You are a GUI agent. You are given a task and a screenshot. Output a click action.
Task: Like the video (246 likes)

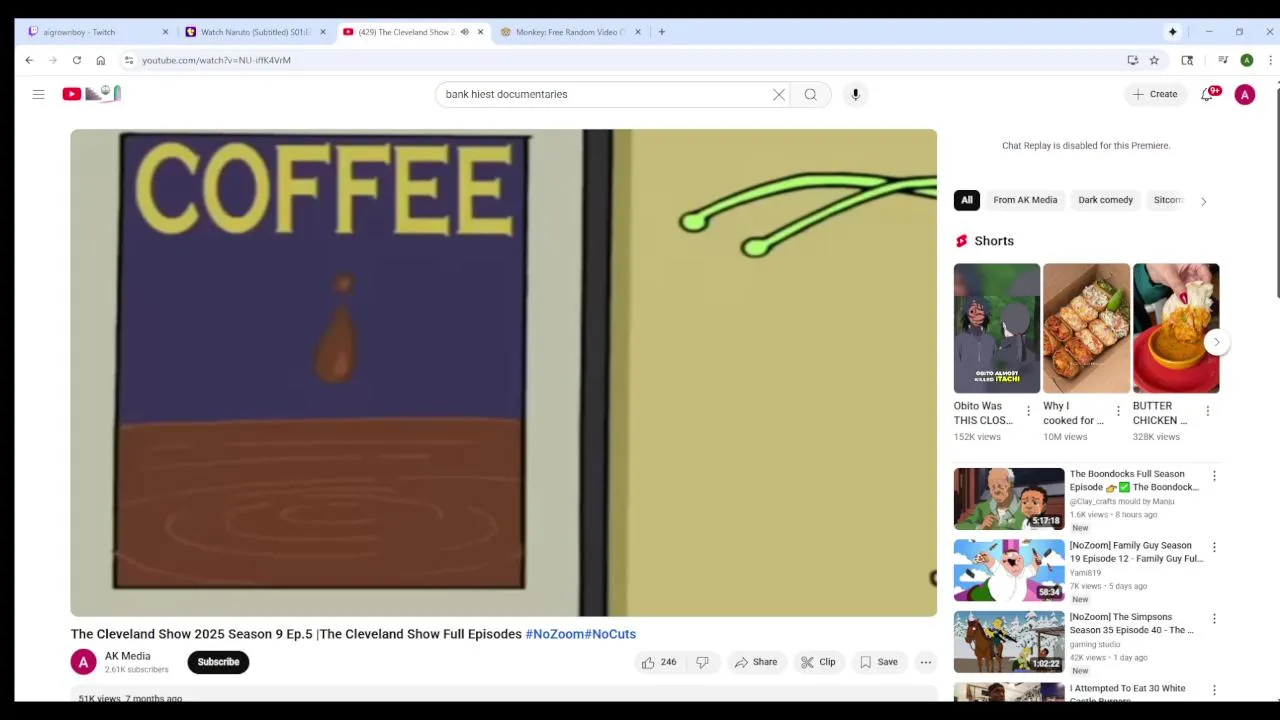(659, 662)
